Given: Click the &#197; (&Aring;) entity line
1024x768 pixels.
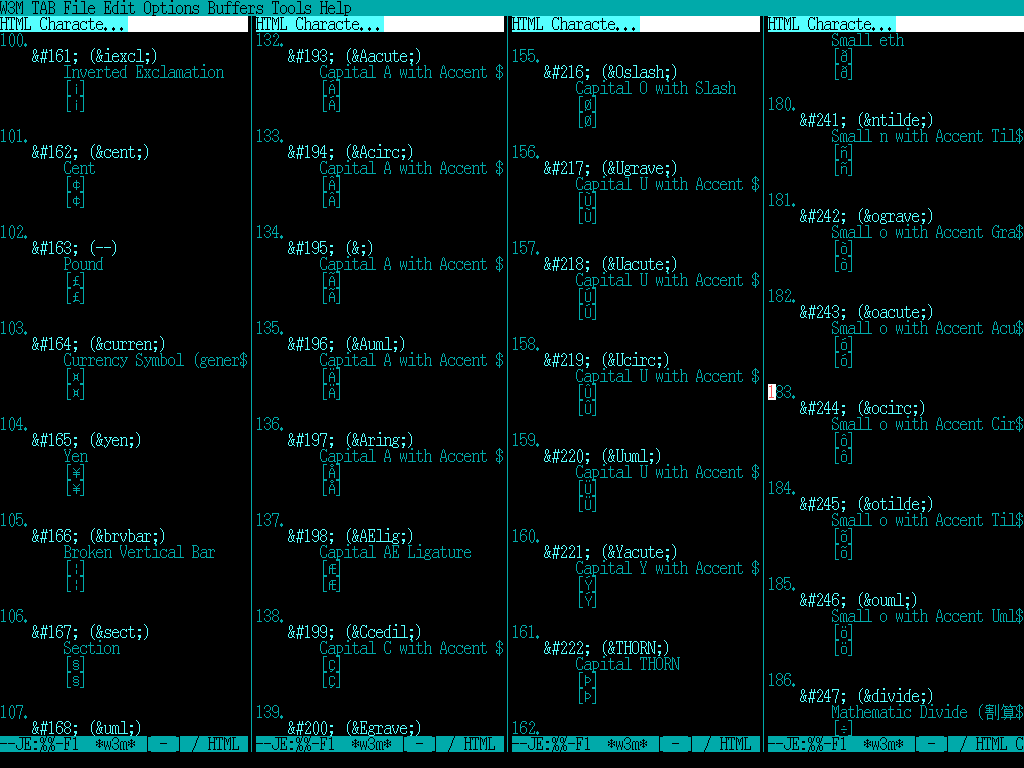Looking at the screenshot, I should coord(351,440).
